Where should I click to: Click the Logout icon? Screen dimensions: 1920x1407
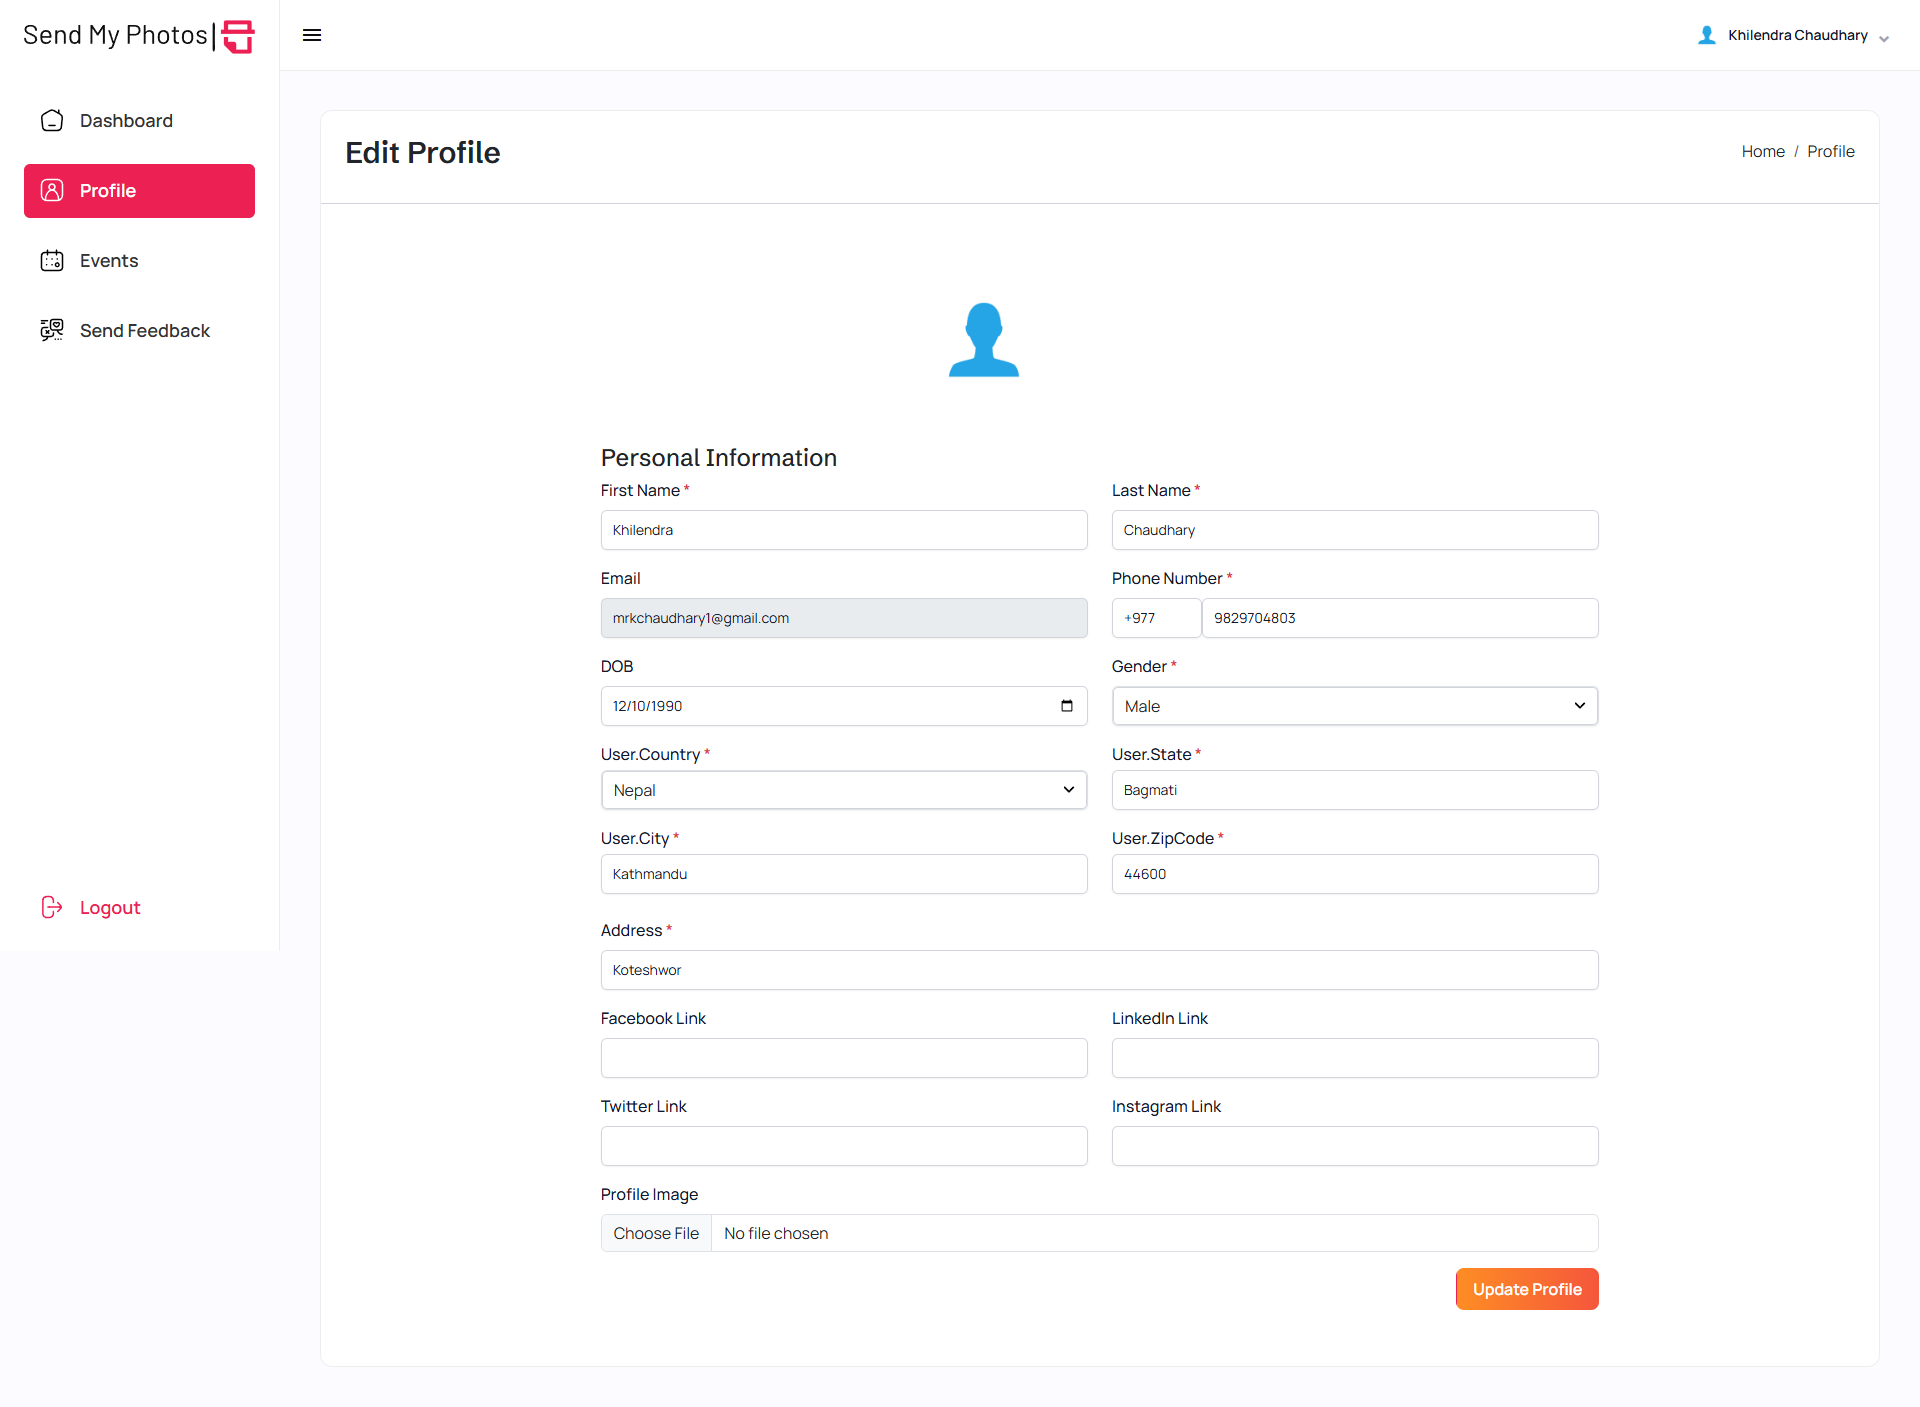(52, 907)
